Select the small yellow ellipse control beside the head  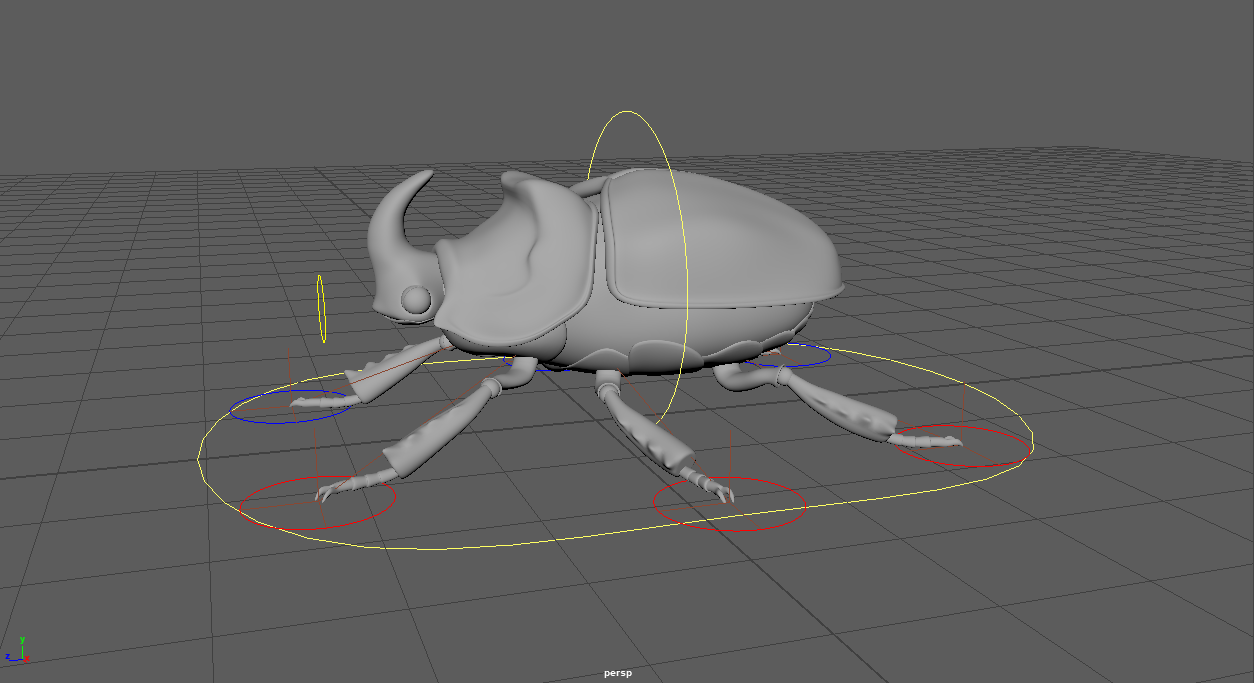(321, 309)
